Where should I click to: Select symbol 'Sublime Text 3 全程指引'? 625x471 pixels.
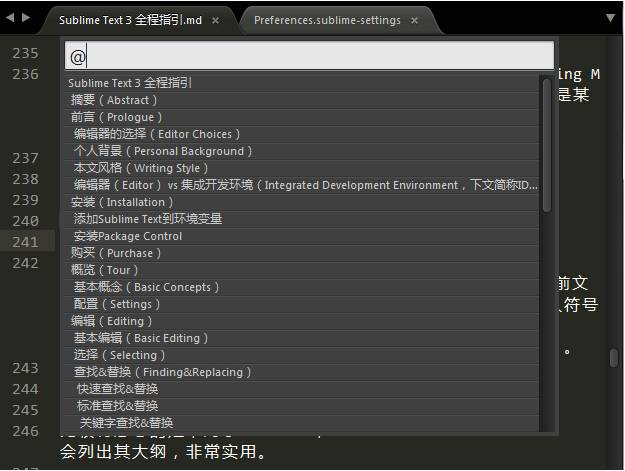click(x=301, y=83)
